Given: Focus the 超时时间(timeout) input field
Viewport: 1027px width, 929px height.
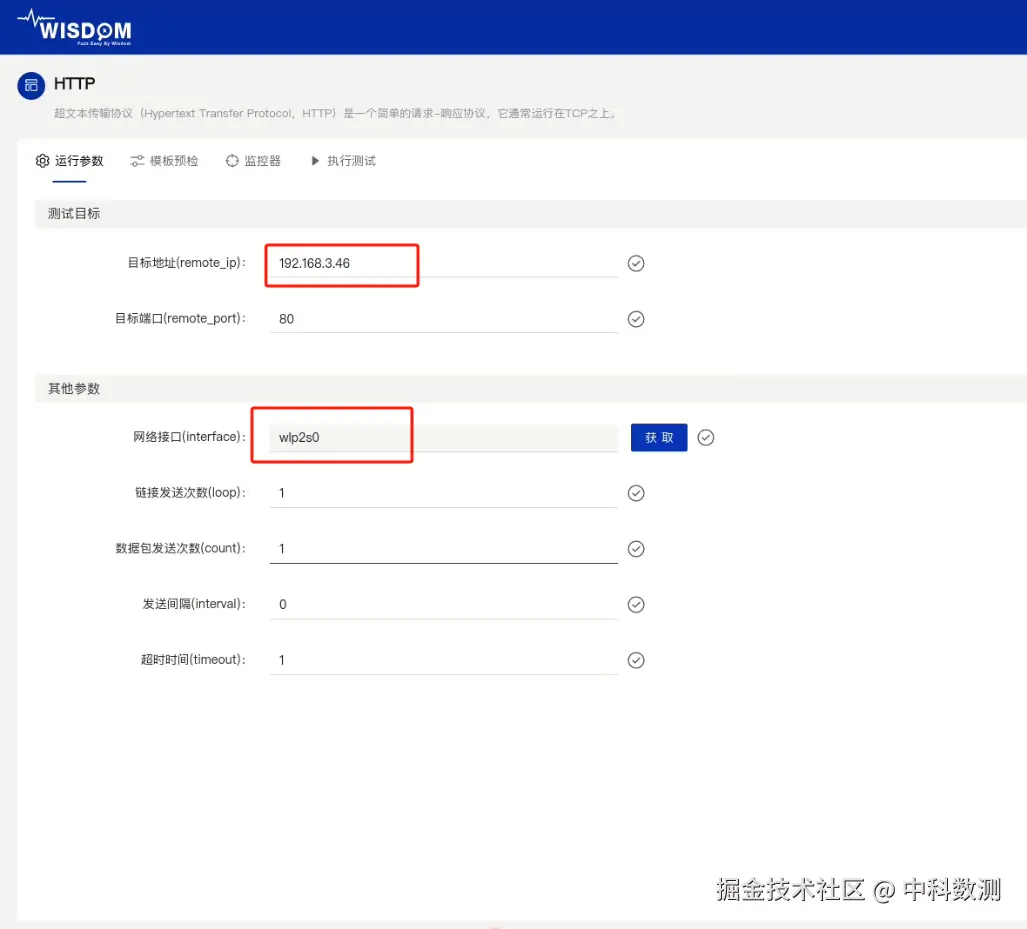Looking at the screenshot, I should [443, 660].
